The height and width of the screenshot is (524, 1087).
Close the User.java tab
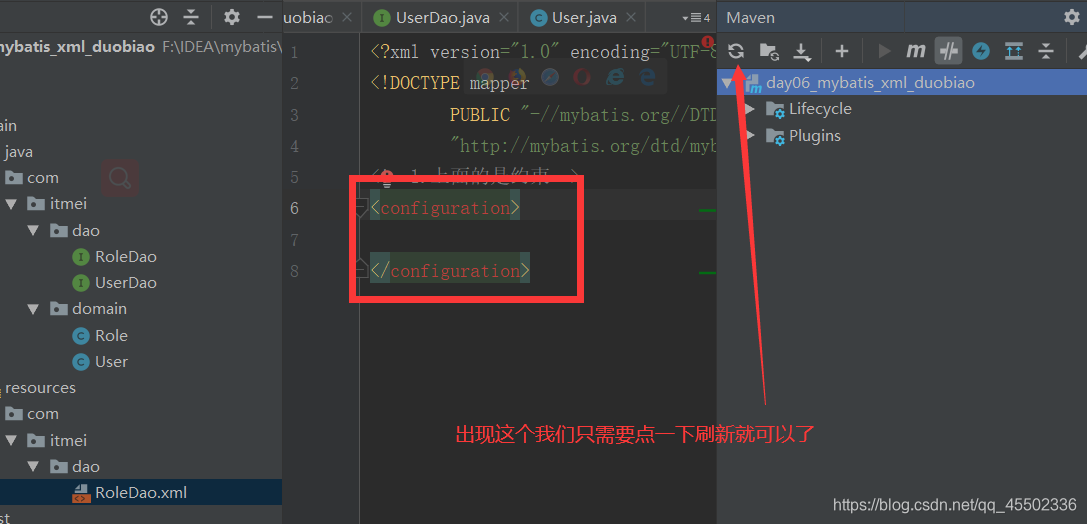tap(631, 18)
